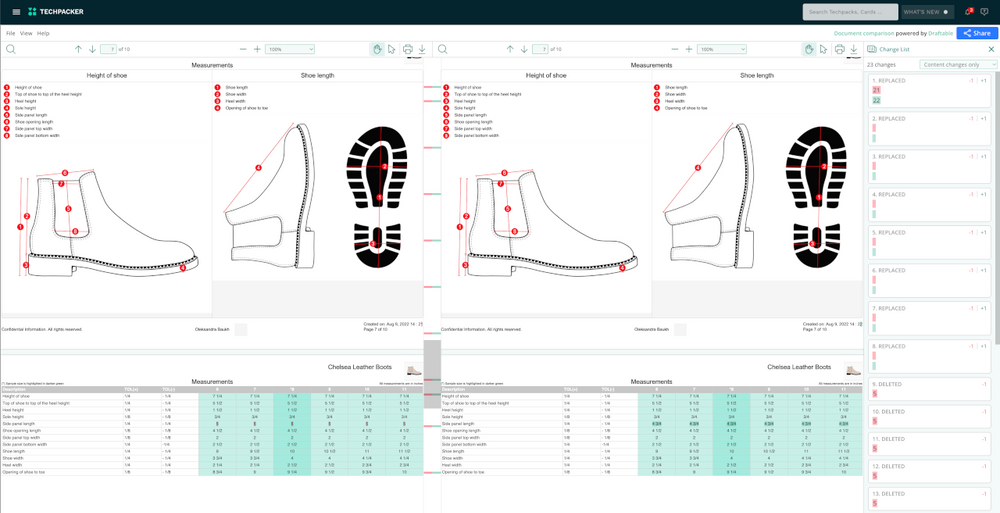Open the right viewer zoom level dropdown
The width and height of the screenshot is (1000, 513).
(x=722, y=49)
